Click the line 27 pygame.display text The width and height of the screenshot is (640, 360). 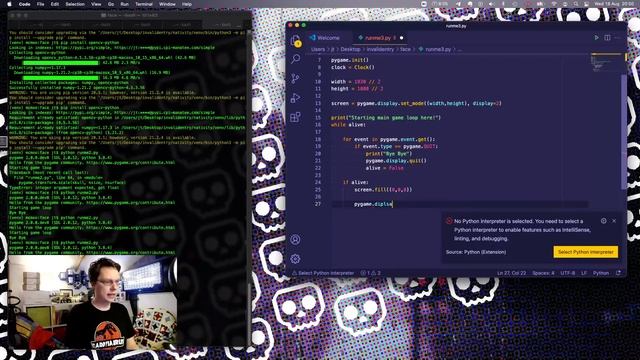coord(373,204)
